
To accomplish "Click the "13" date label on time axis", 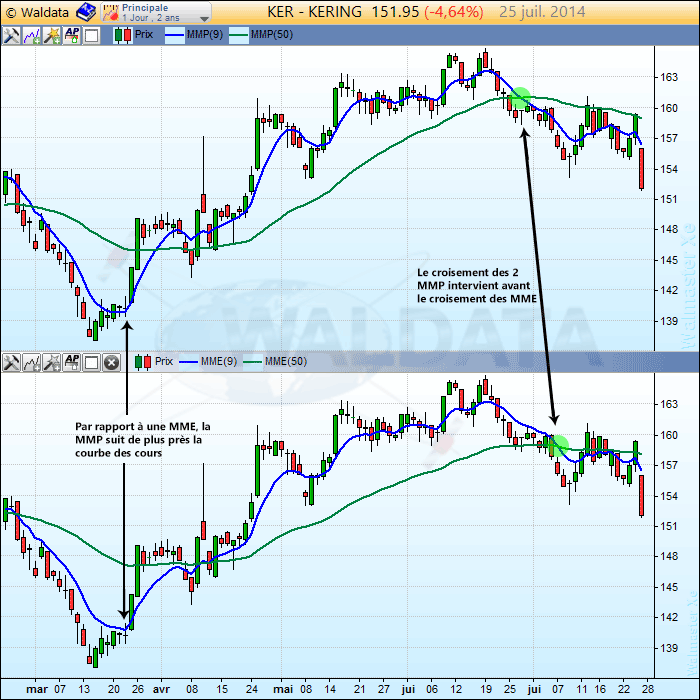I will coord(84,689).
